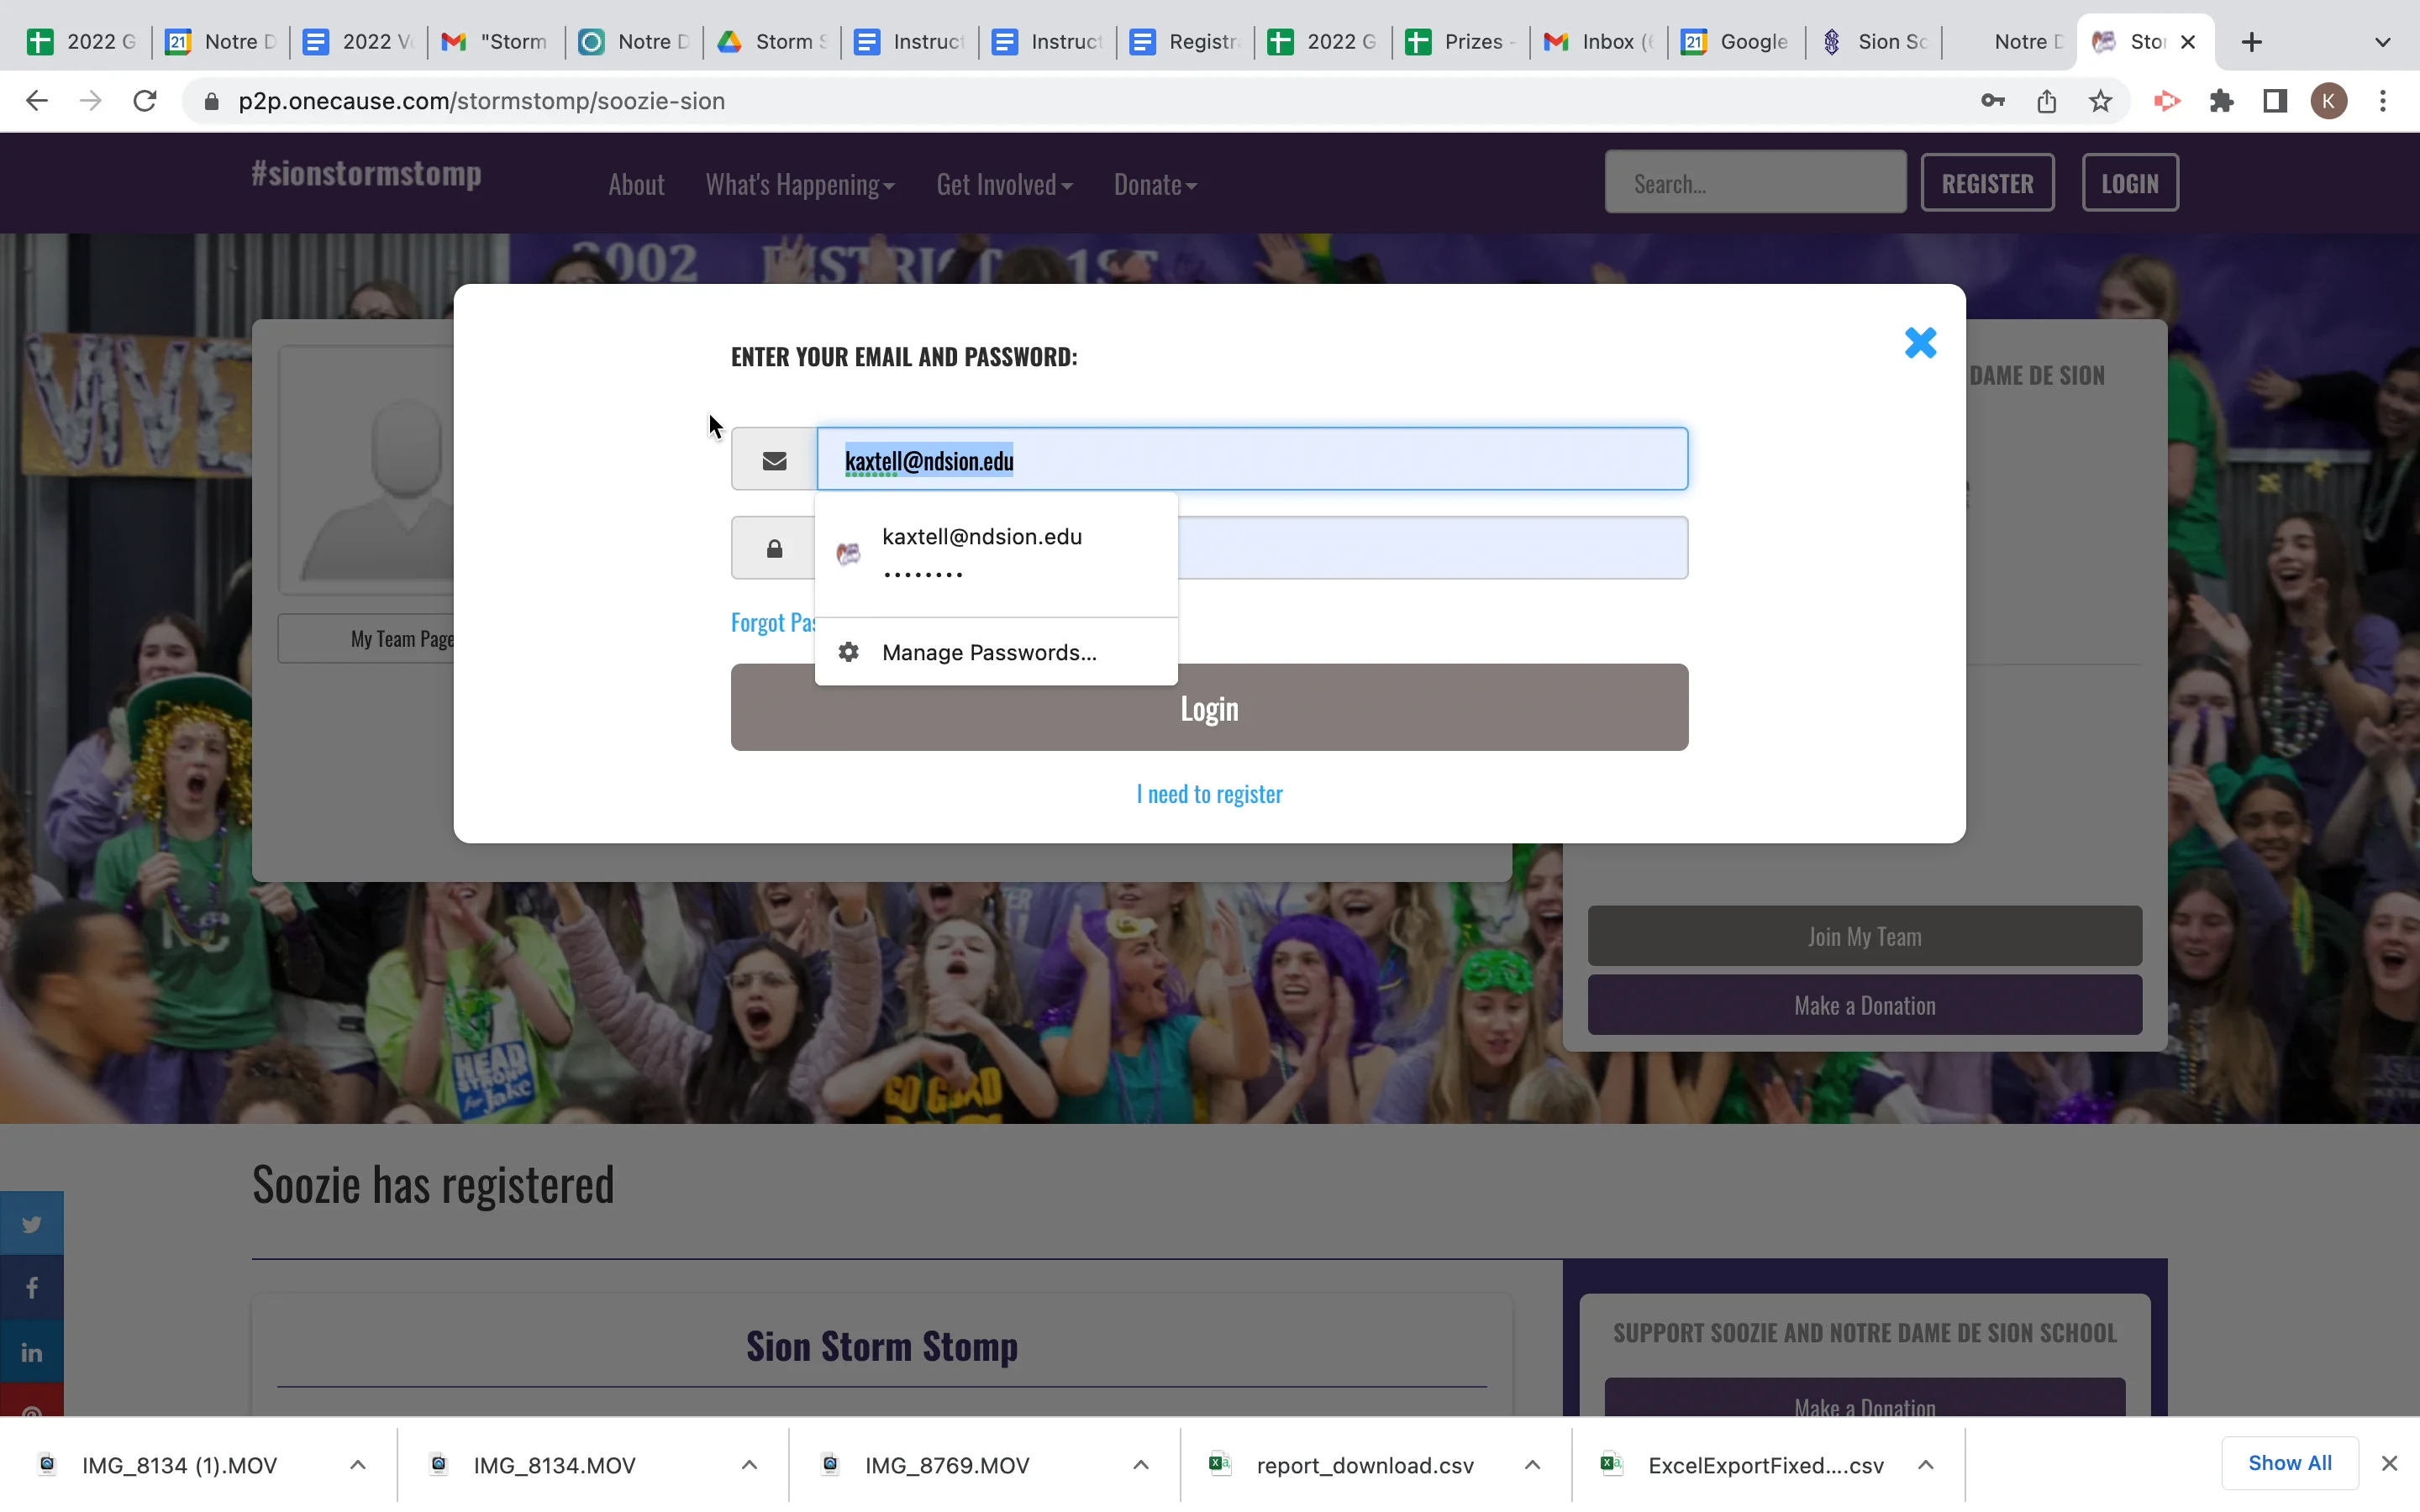
Task: Toggle the browser side panel icon
Action: coord(2275,101)
